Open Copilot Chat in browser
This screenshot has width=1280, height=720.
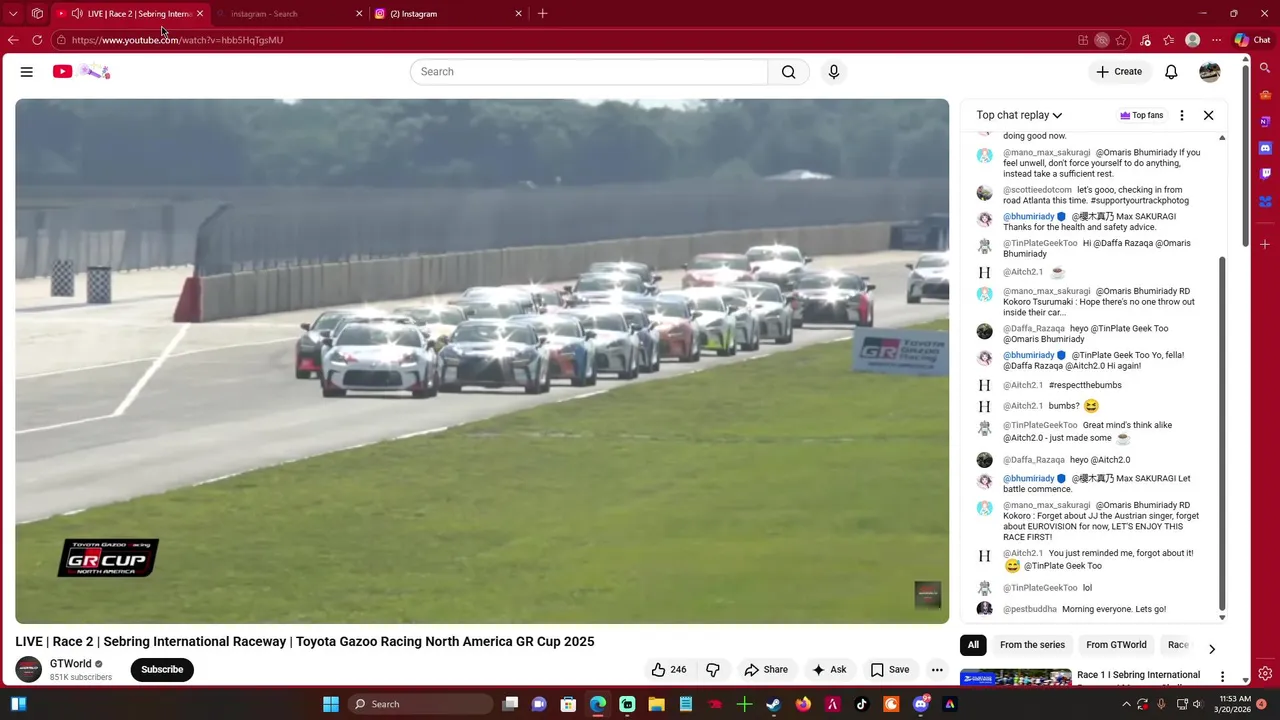point(1252,40)
